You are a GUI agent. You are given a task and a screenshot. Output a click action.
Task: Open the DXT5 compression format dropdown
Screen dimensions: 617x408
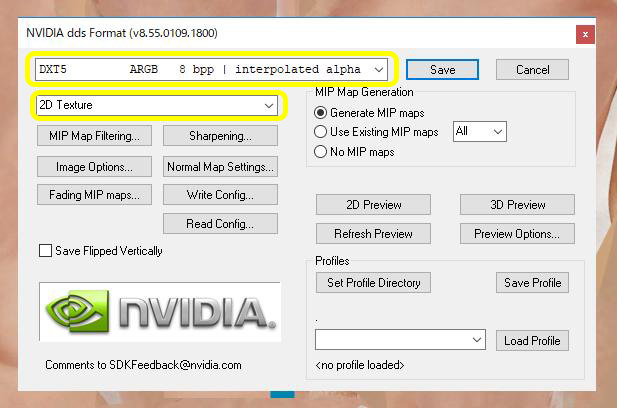(x=211, y=70)
